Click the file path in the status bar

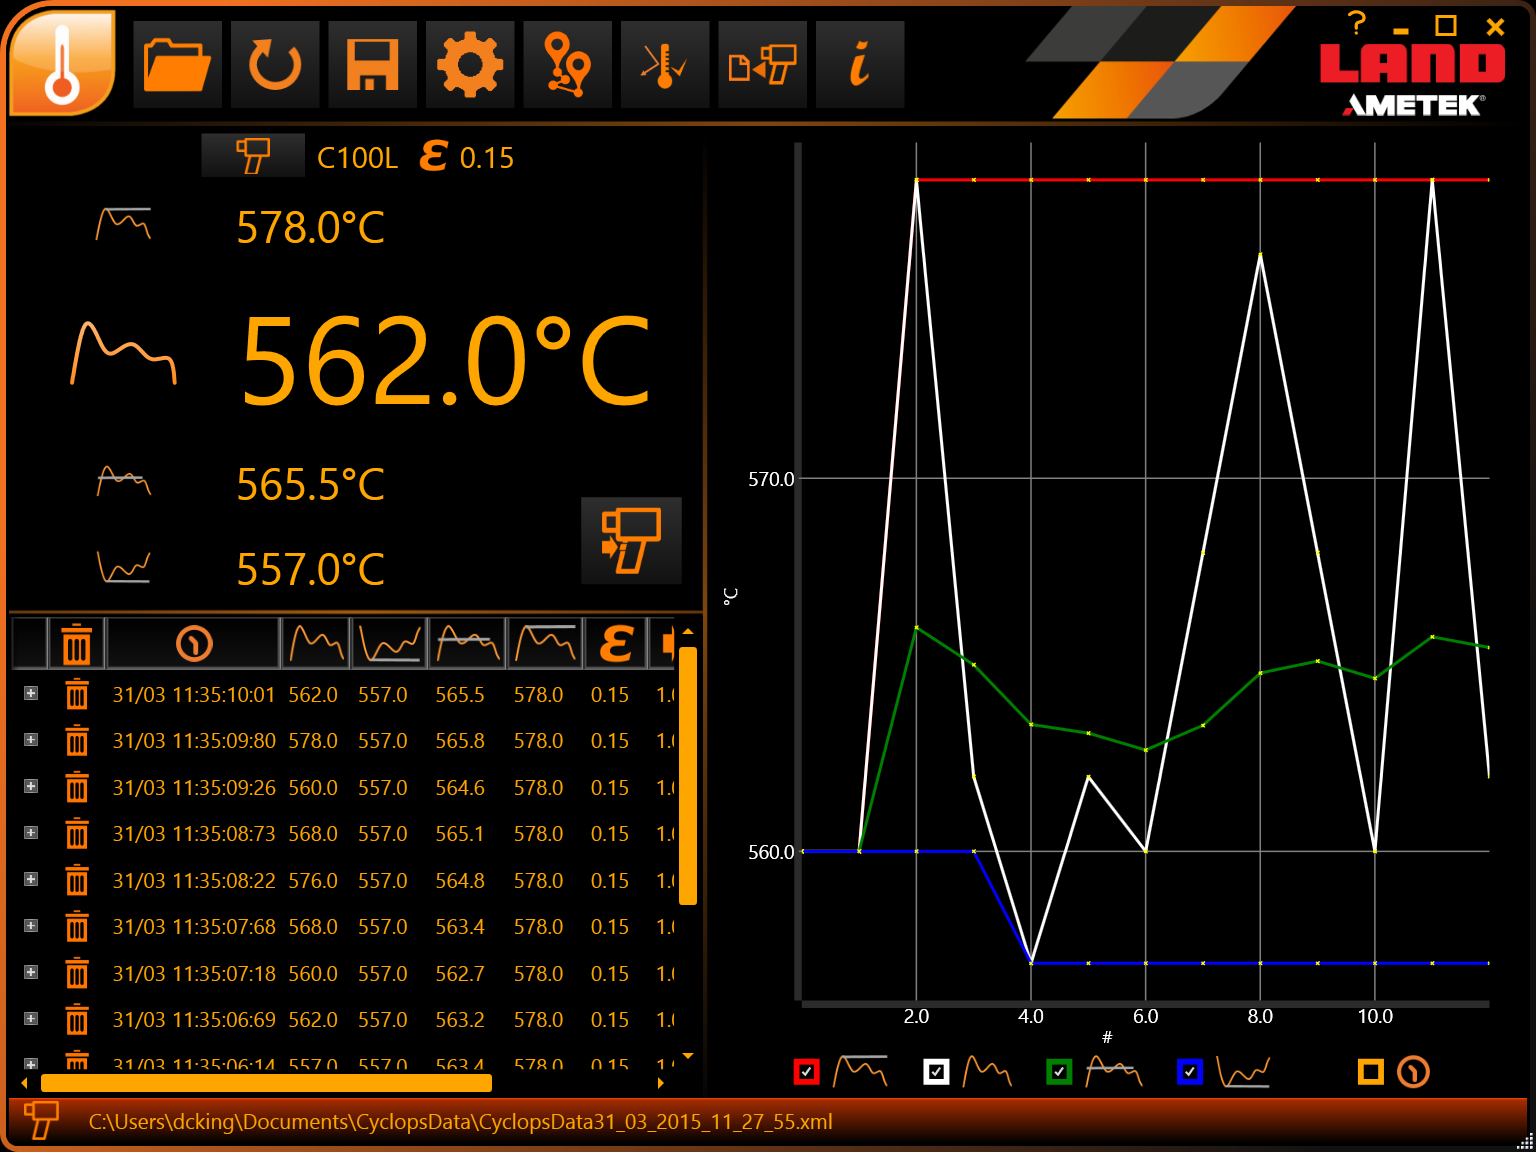[460, 1121]
